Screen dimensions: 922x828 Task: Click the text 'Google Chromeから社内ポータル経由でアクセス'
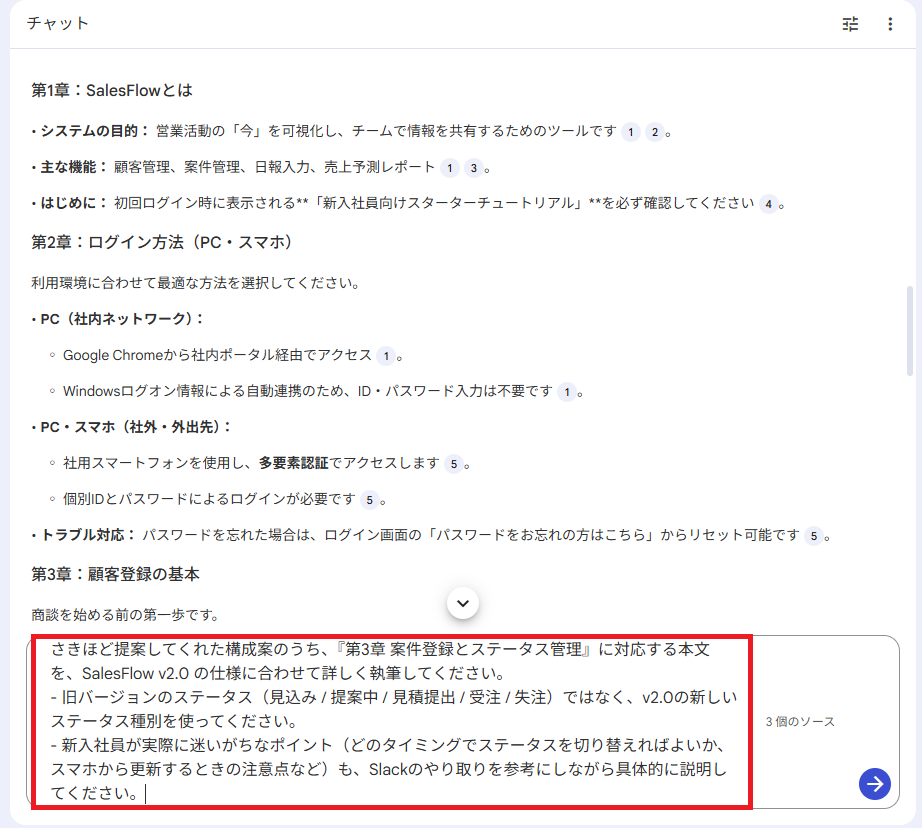click(218, 355)
